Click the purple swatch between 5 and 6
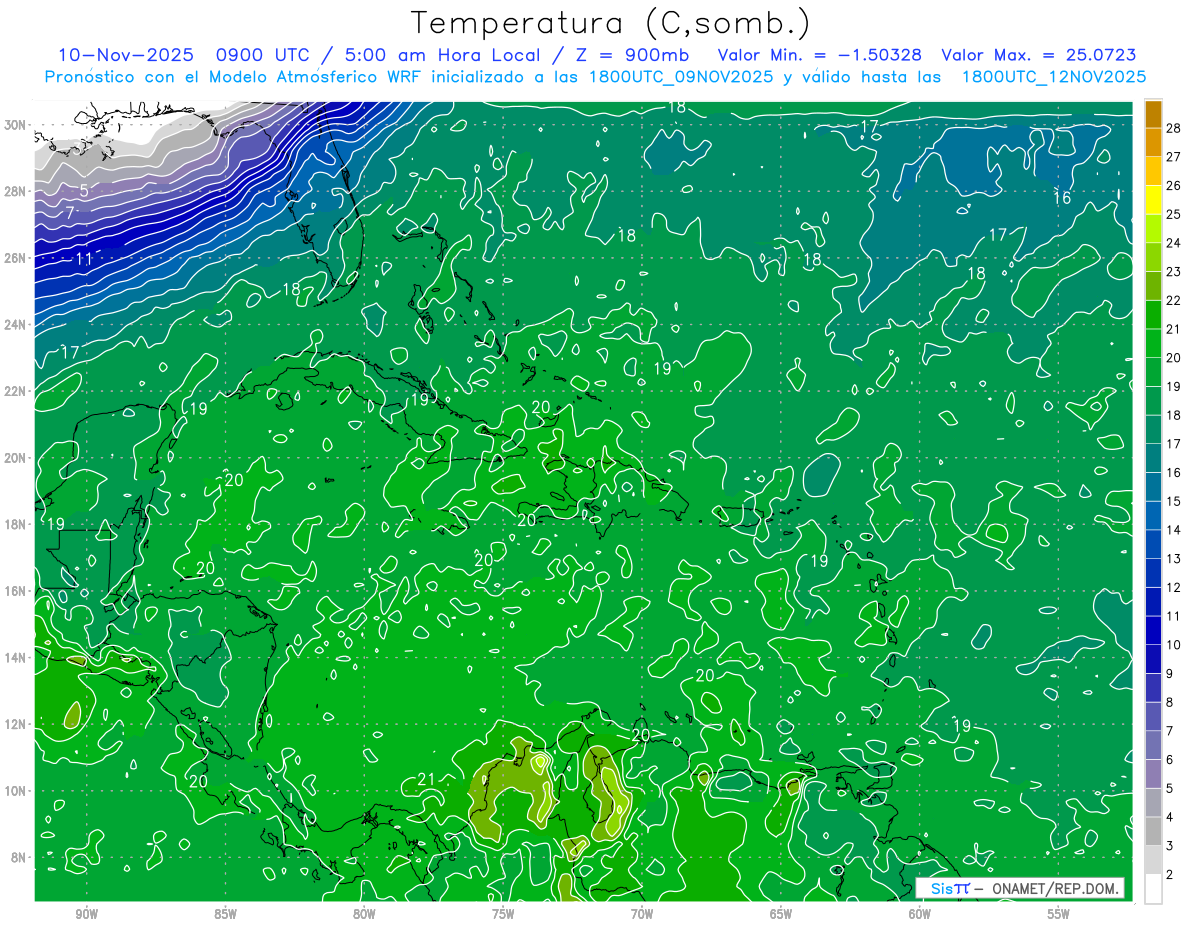This screenshot has height=927, width=1200. pos(1154,774)
